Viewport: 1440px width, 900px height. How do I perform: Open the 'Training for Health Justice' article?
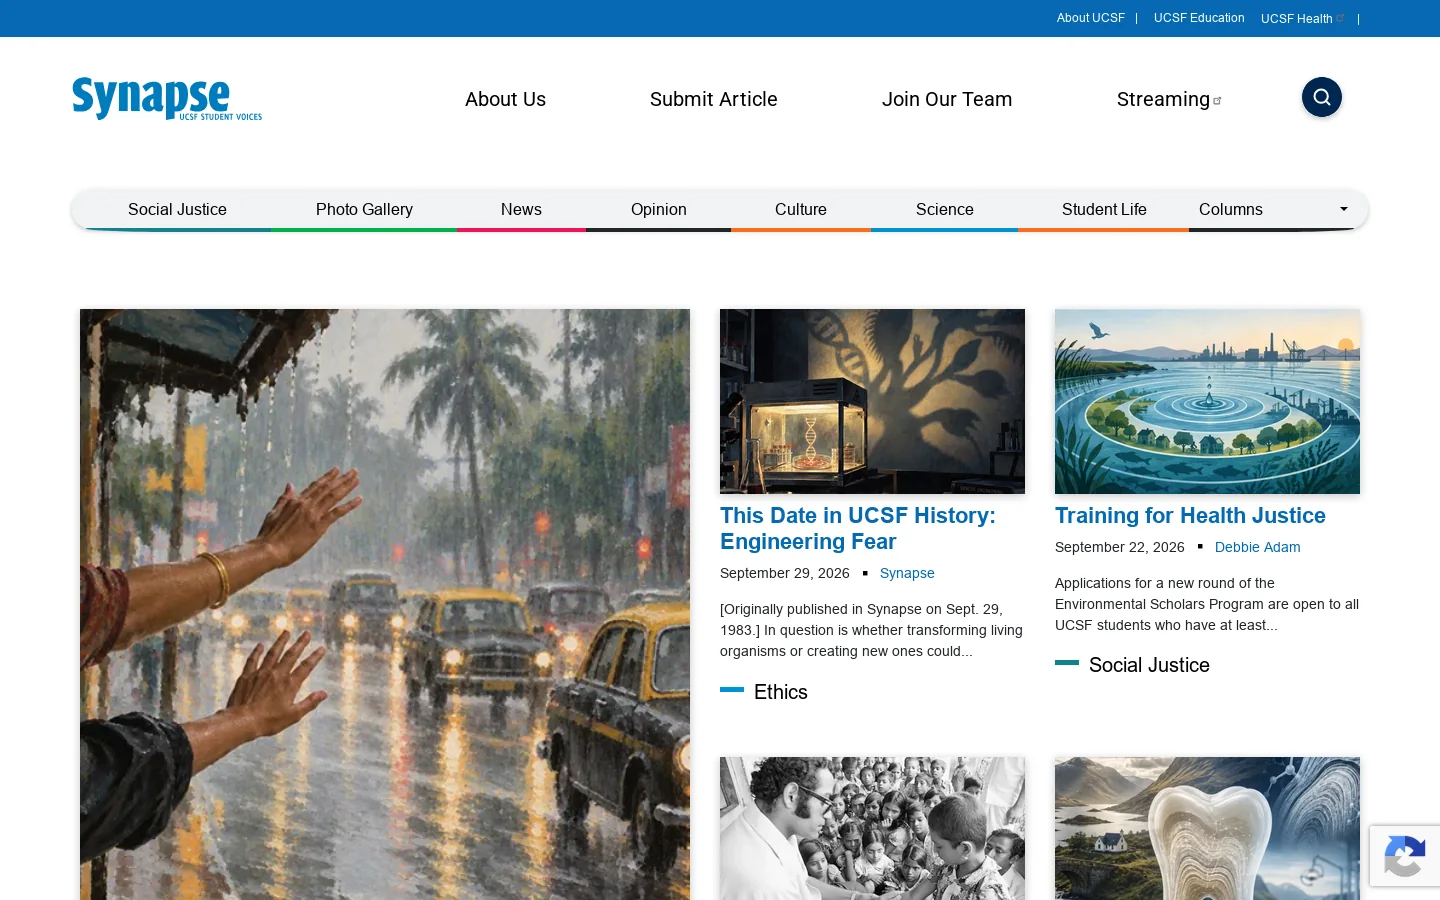point(1190,515)
